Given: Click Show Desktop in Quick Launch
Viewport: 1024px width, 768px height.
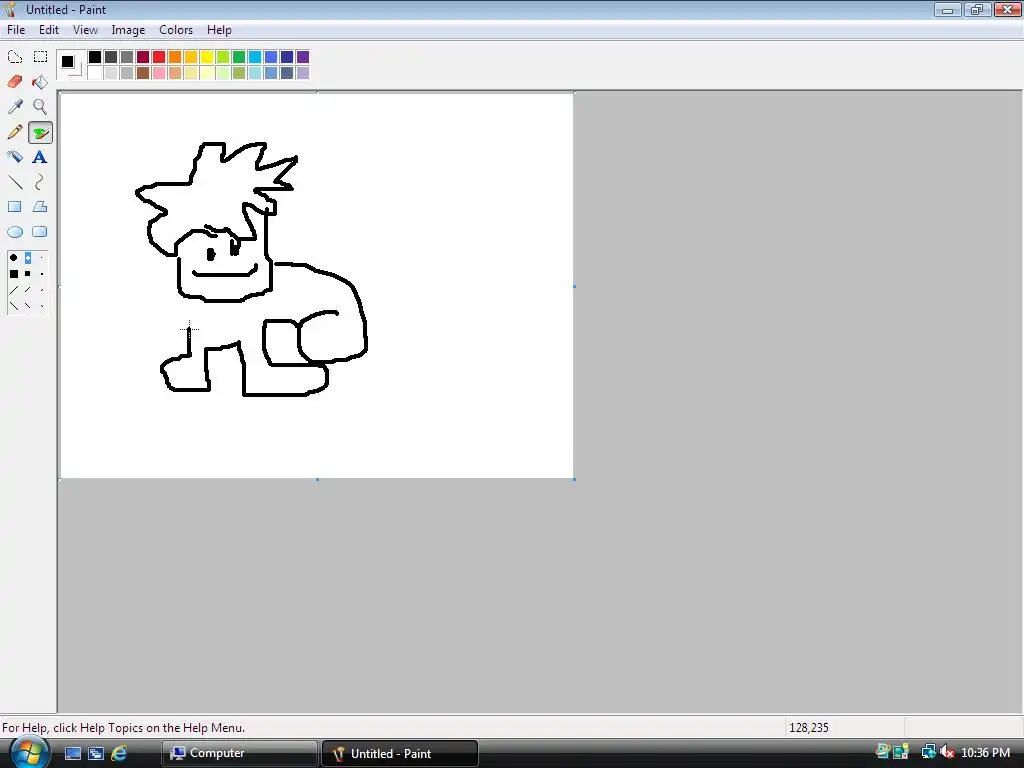Looking at the screenshot, I should coord(73,753).
